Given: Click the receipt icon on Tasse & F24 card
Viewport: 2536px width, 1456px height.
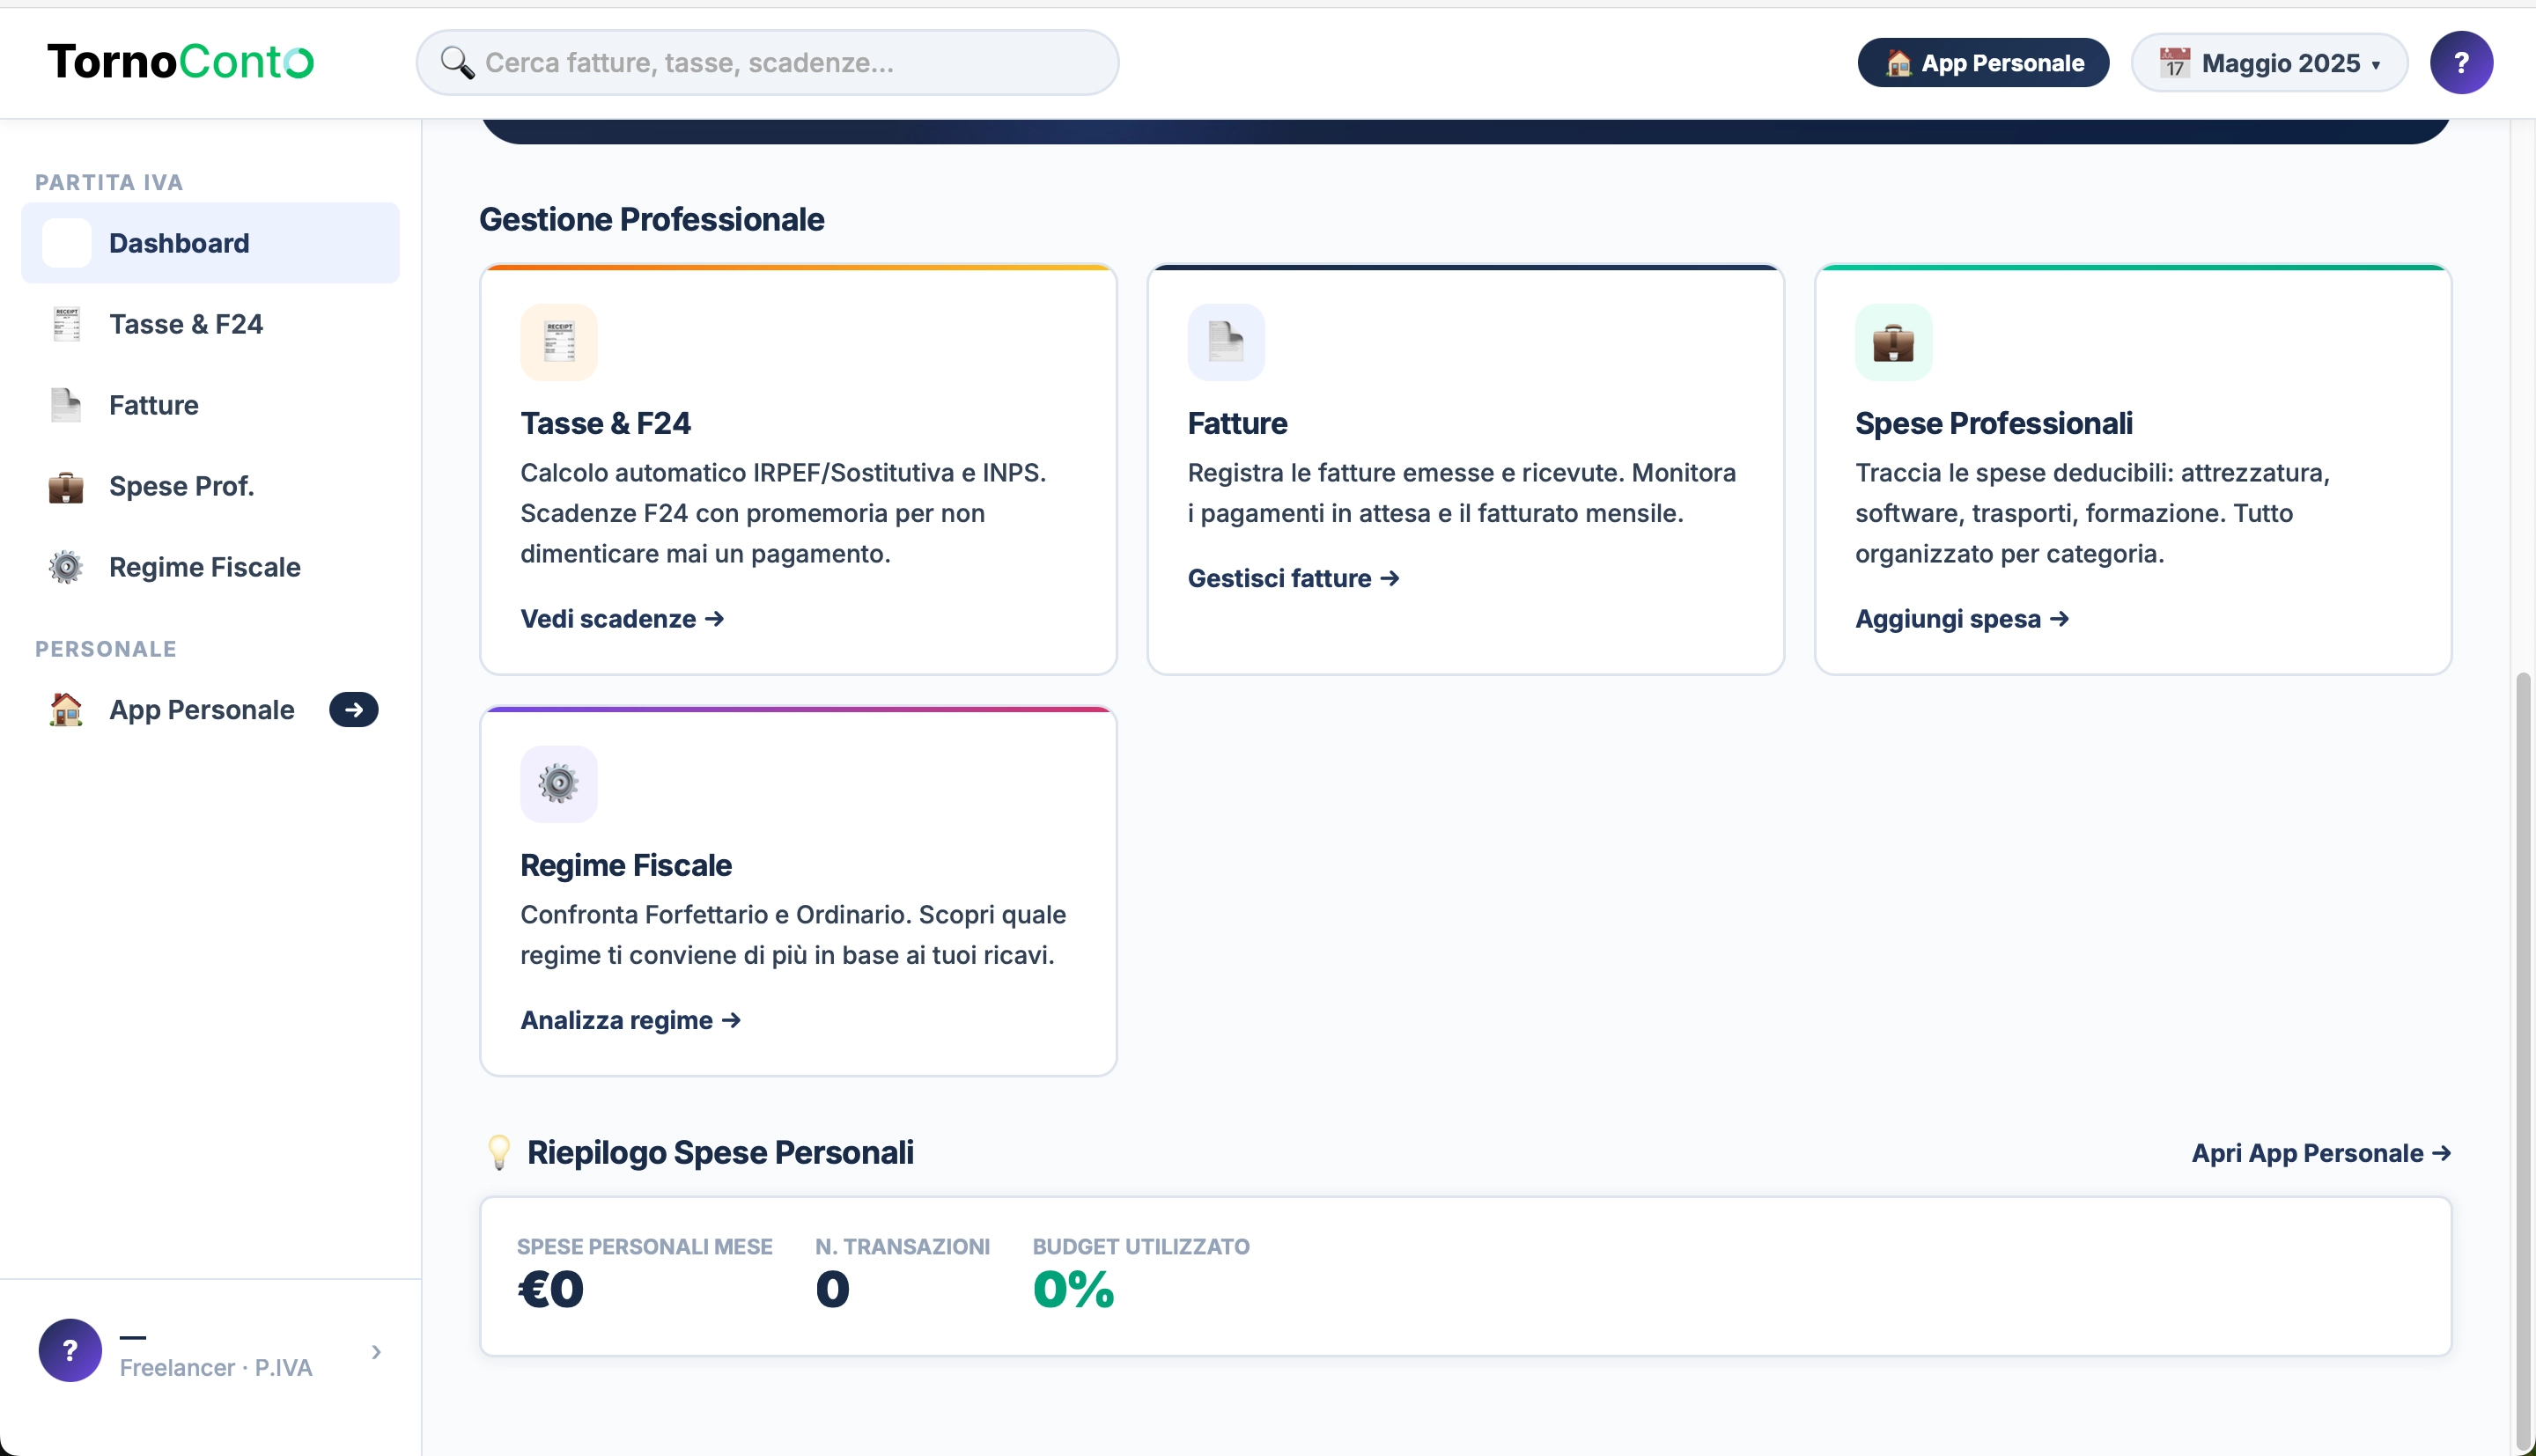Looking at the screenshot, I should click(559, 342).
